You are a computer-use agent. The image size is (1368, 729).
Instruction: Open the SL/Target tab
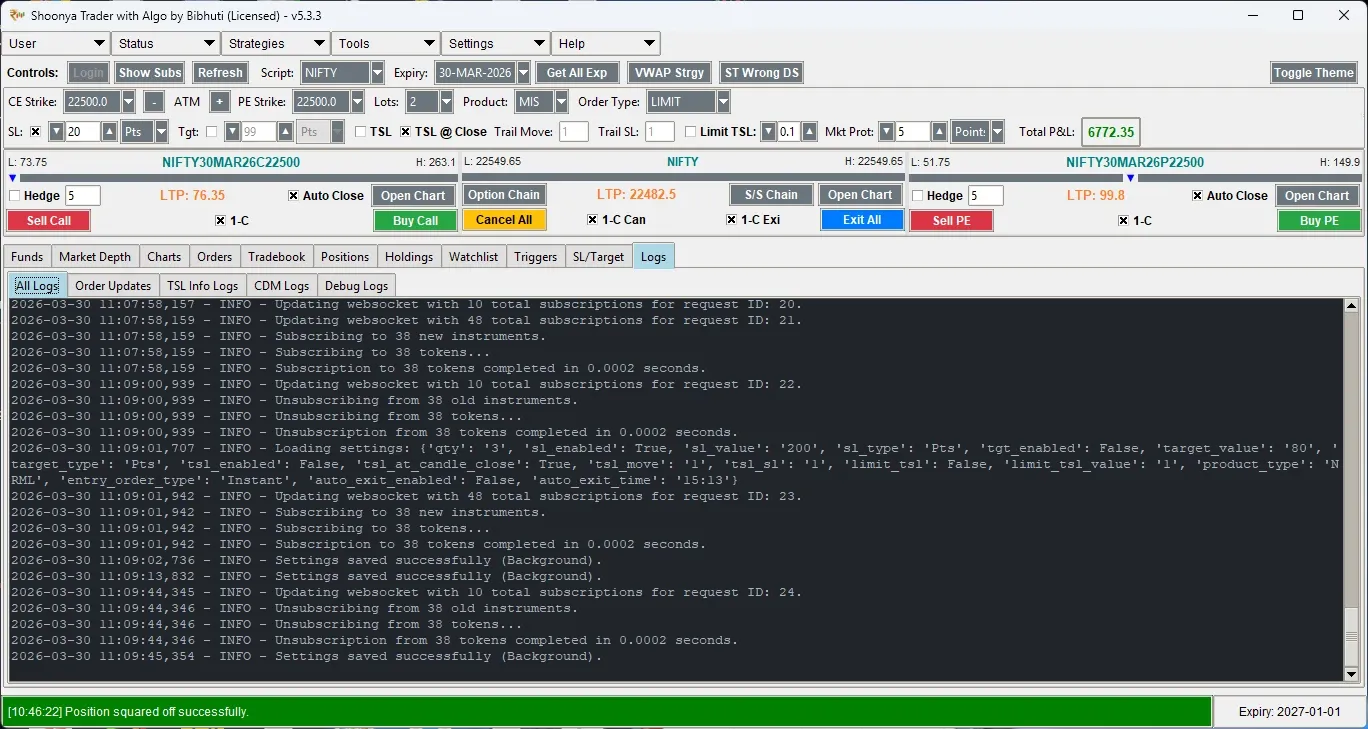pyautogui.click(x=599, y=257)
